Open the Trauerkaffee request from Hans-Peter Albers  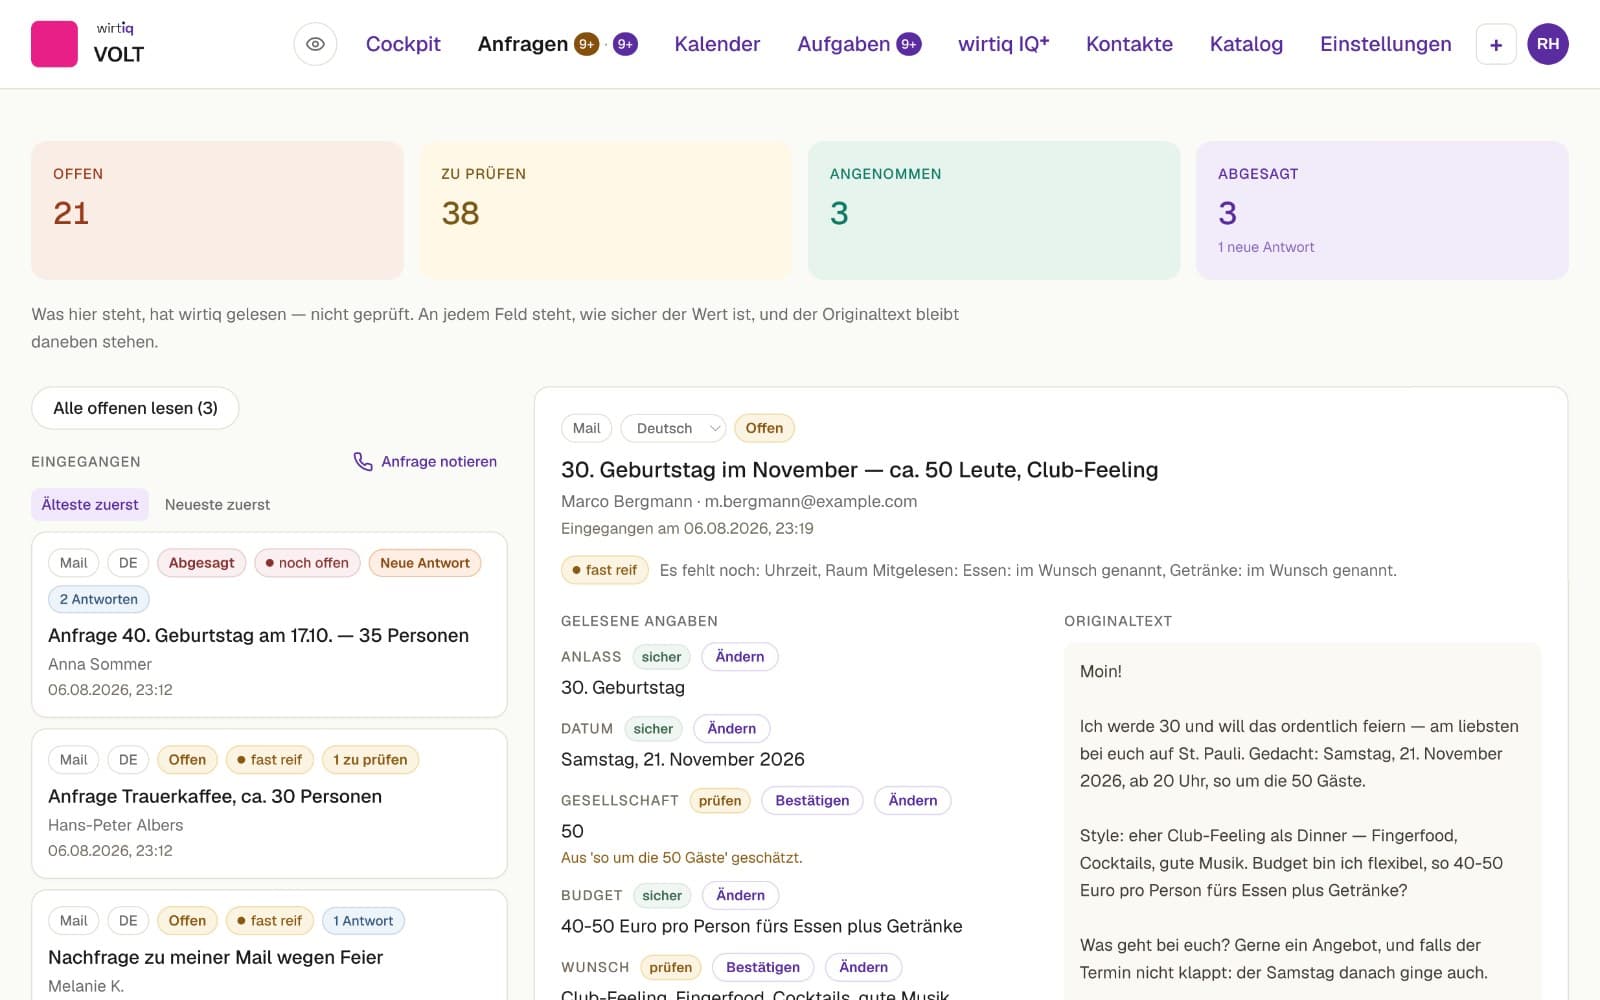click(x=269, y=803)
